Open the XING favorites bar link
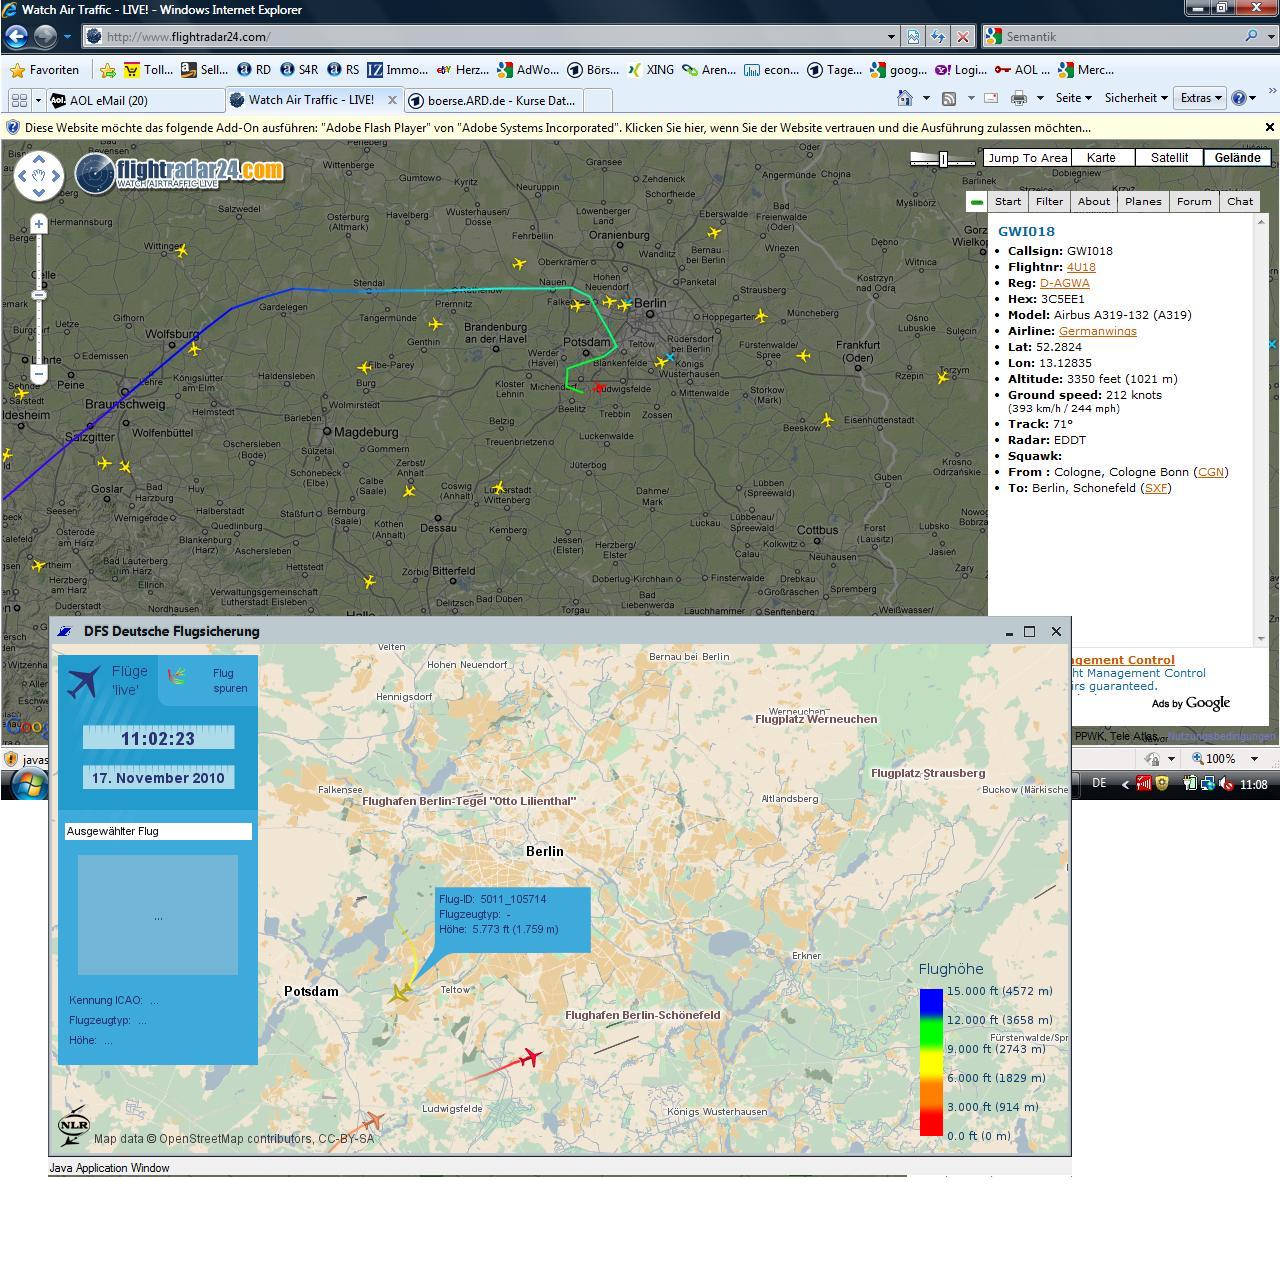This screenshot has height=1278, width=1280. pyautogui.click(x=652, y=70)
